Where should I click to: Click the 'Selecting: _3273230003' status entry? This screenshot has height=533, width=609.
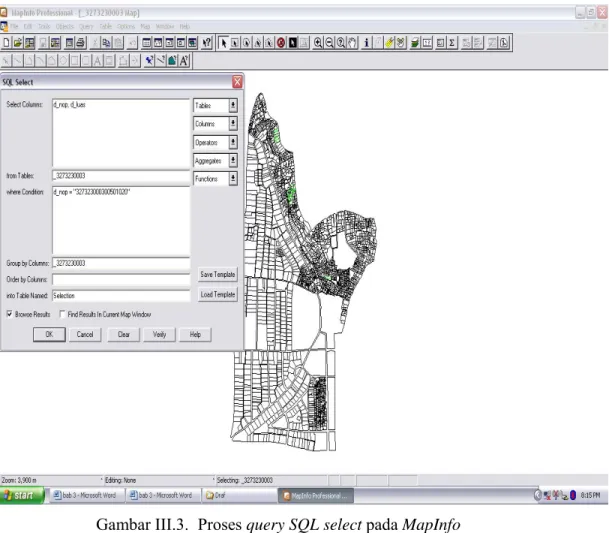pyautogui.click(x=245, y=481)
